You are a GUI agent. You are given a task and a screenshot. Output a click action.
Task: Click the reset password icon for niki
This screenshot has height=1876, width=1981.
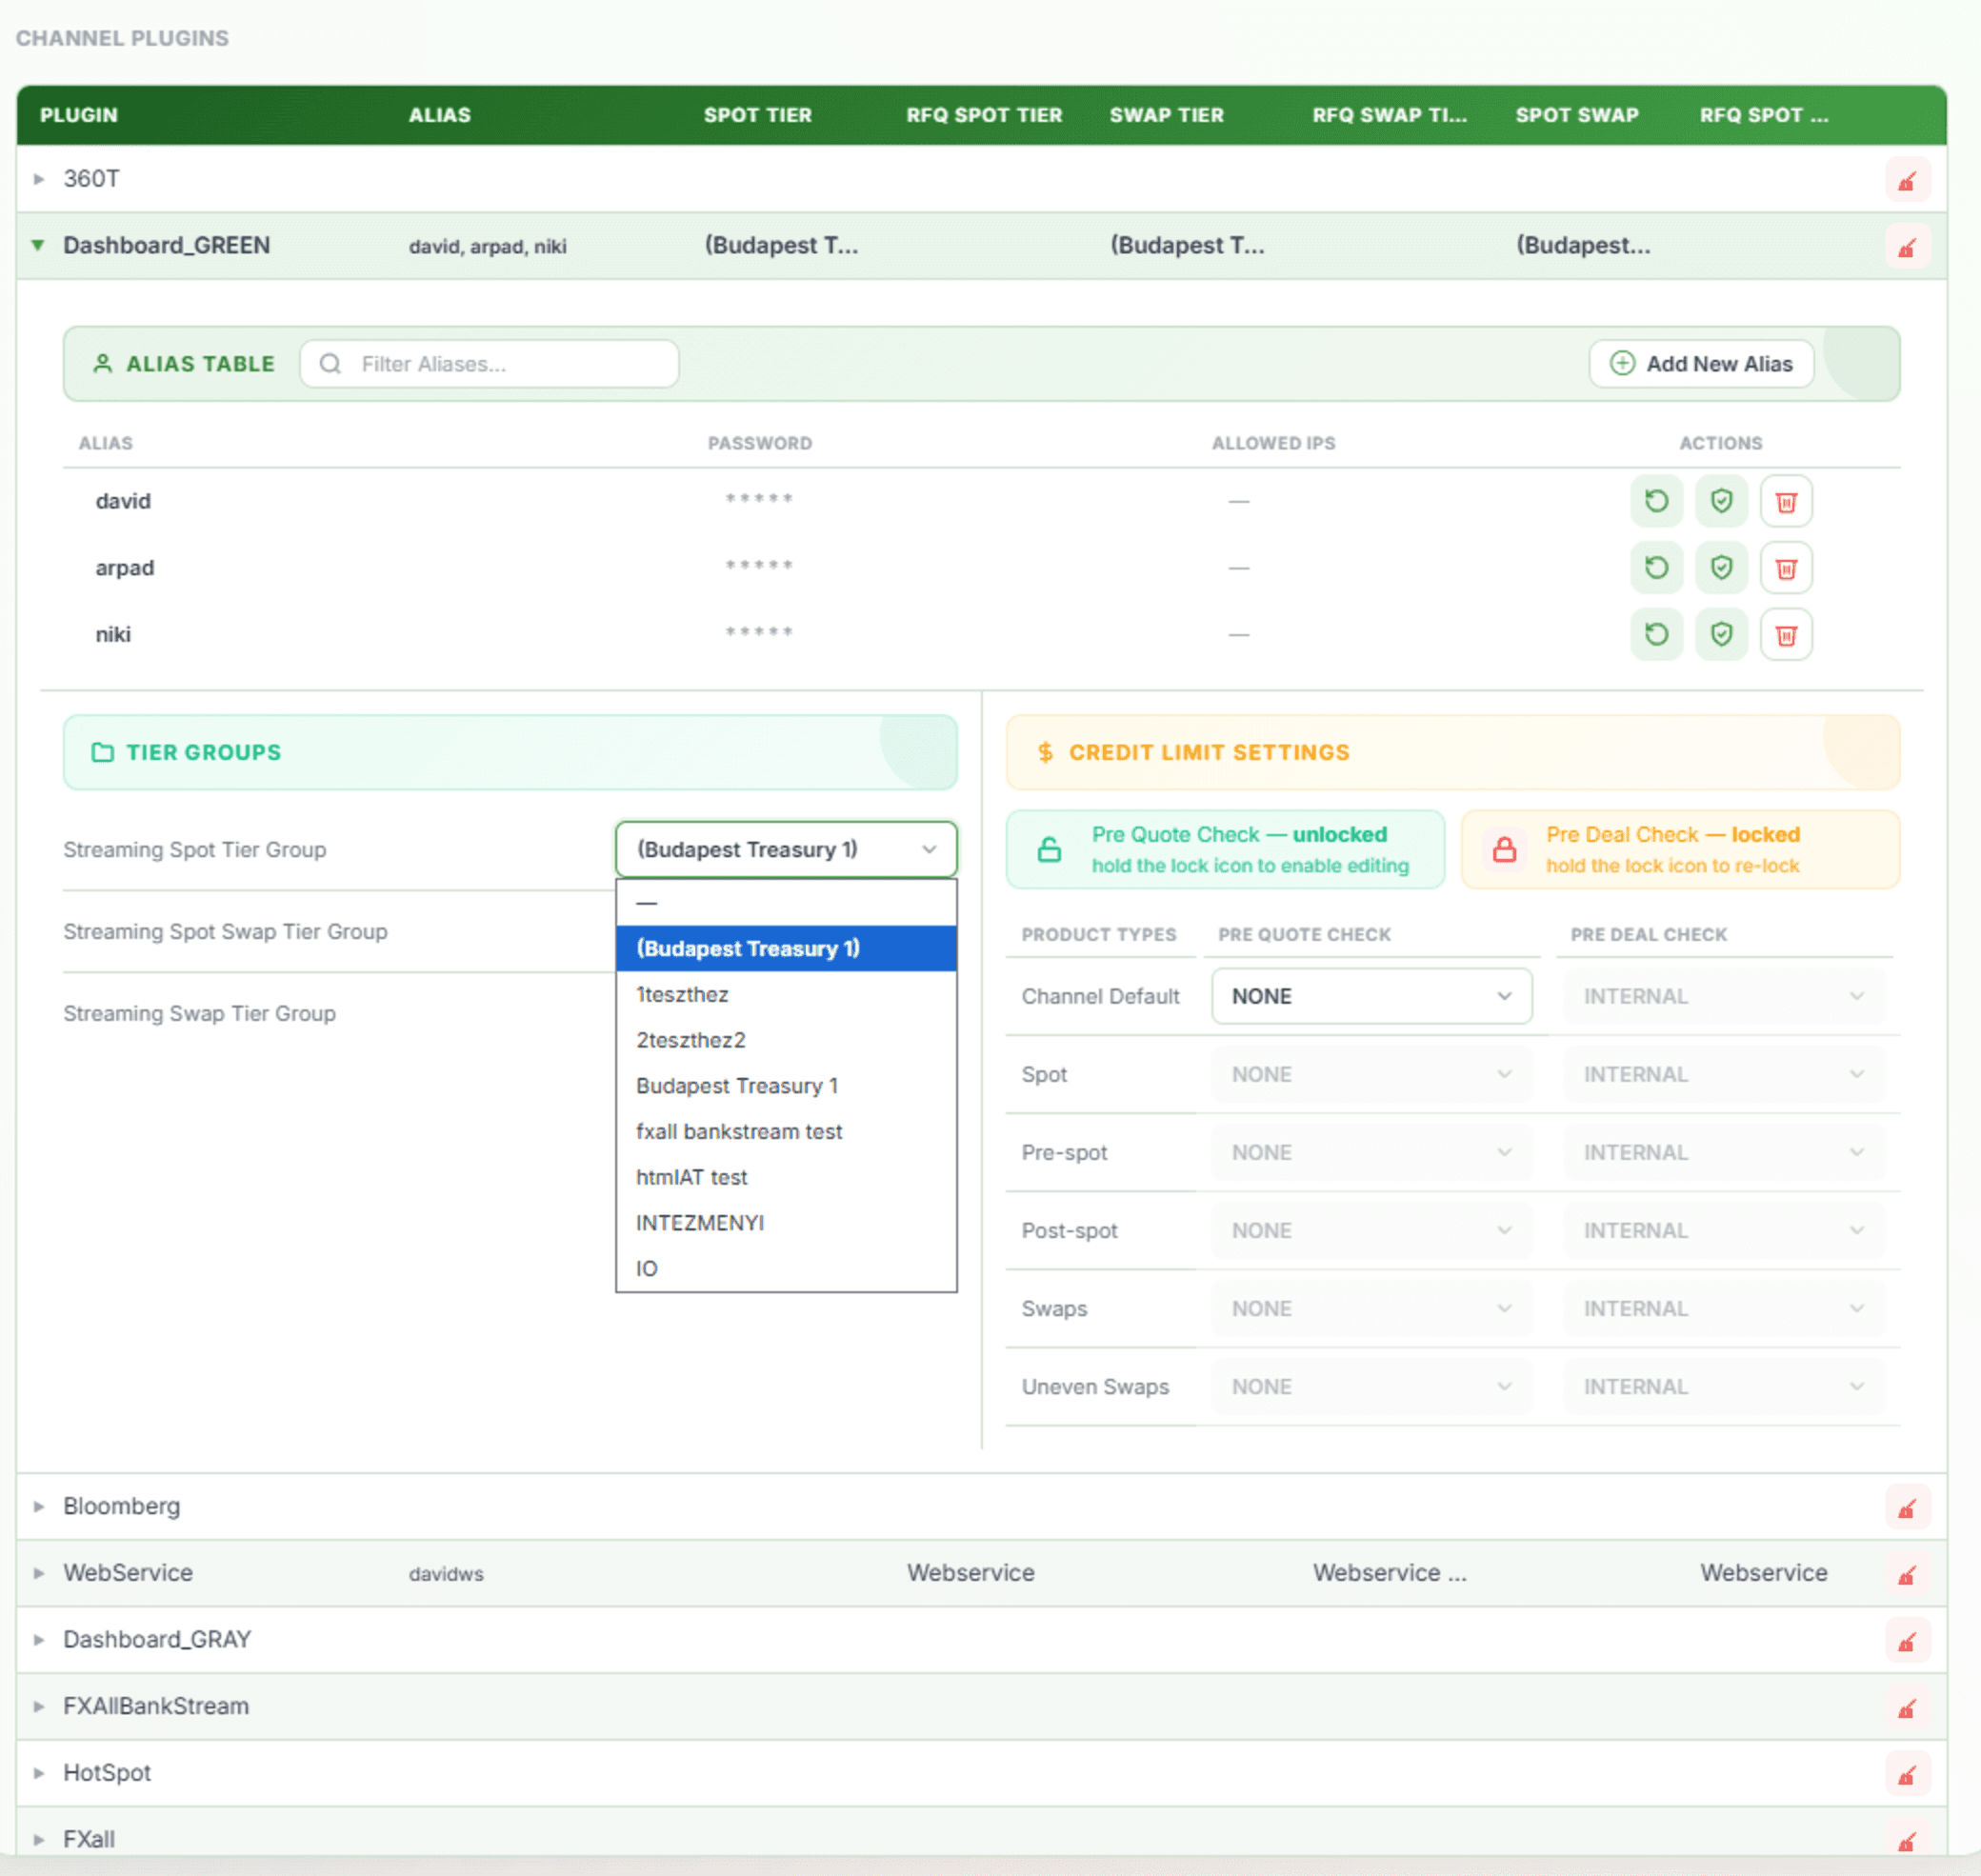point(1656,634)
